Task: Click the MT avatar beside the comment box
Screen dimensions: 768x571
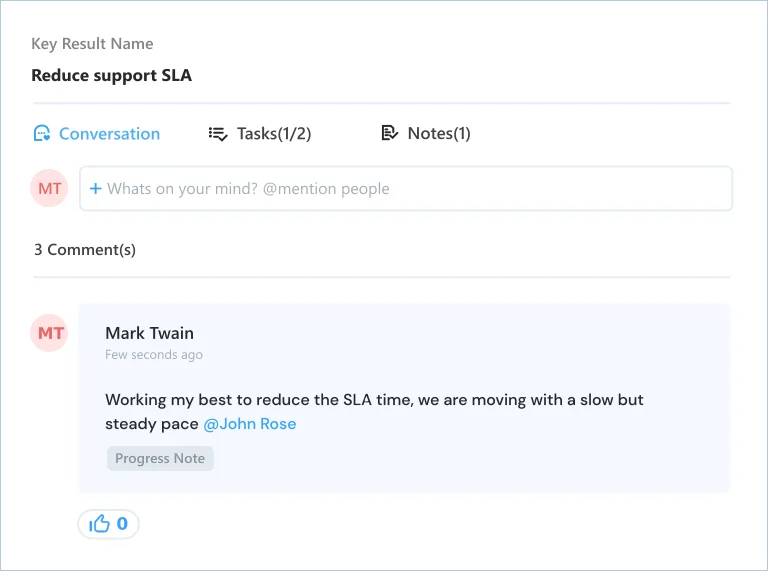Action: tap(49, 188)
